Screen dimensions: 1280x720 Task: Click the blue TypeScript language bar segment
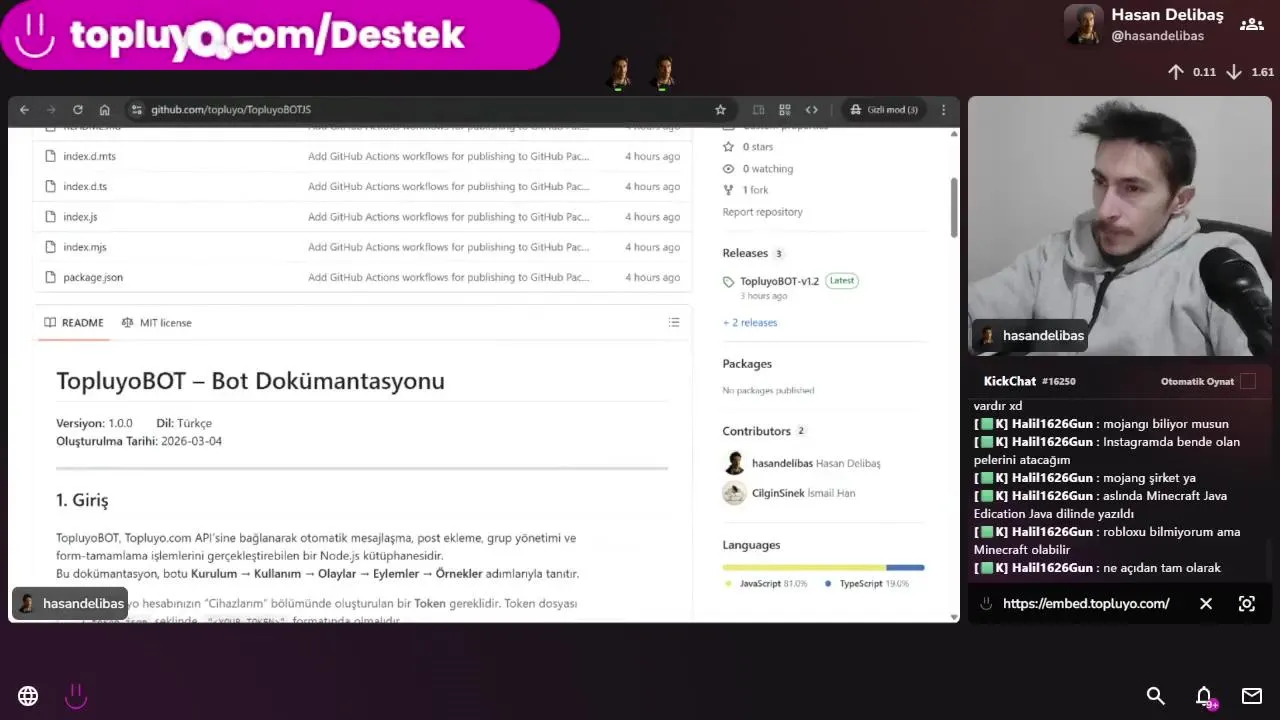[905, 567]
